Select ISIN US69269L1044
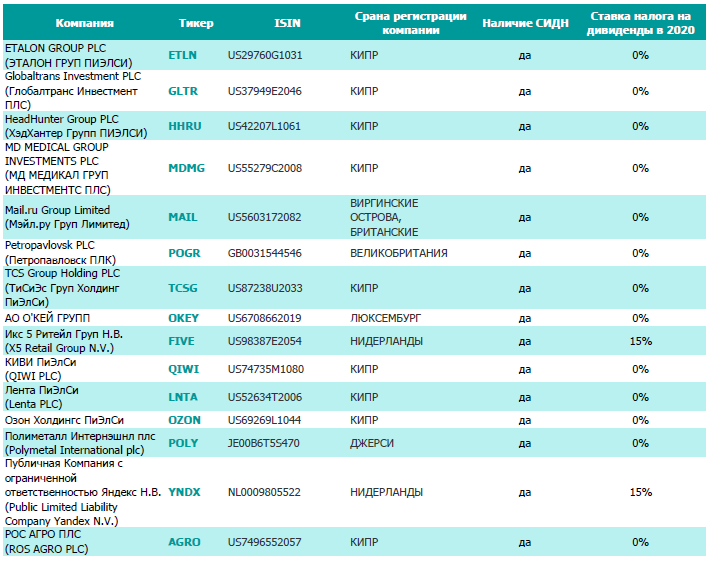708x562 pixels. pyautogui.click(x=264, y=420)
